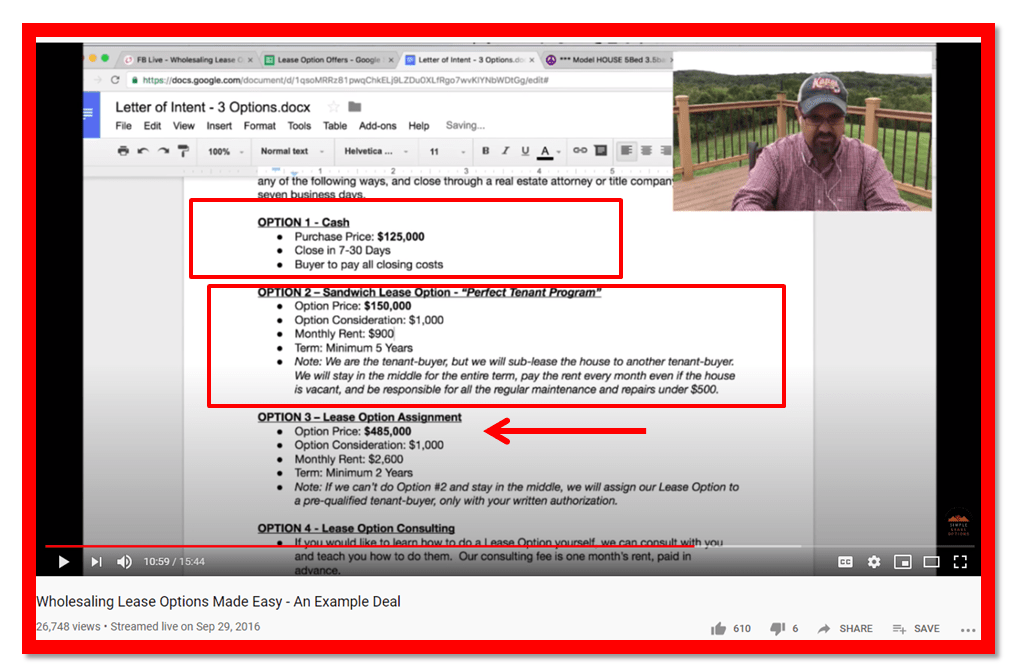Switch to theater mode view
This screenshot has width=1018, height=668.
[931, 562]
